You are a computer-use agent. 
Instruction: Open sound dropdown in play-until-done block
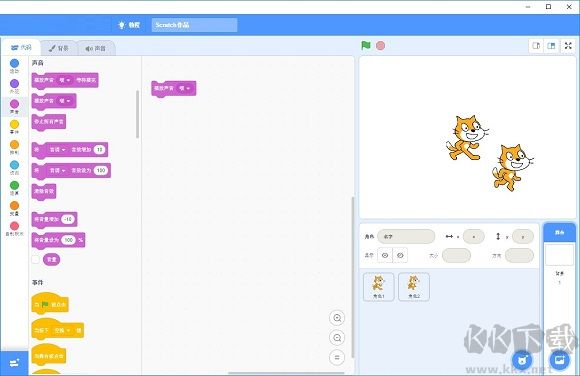(x=65, y=80)
